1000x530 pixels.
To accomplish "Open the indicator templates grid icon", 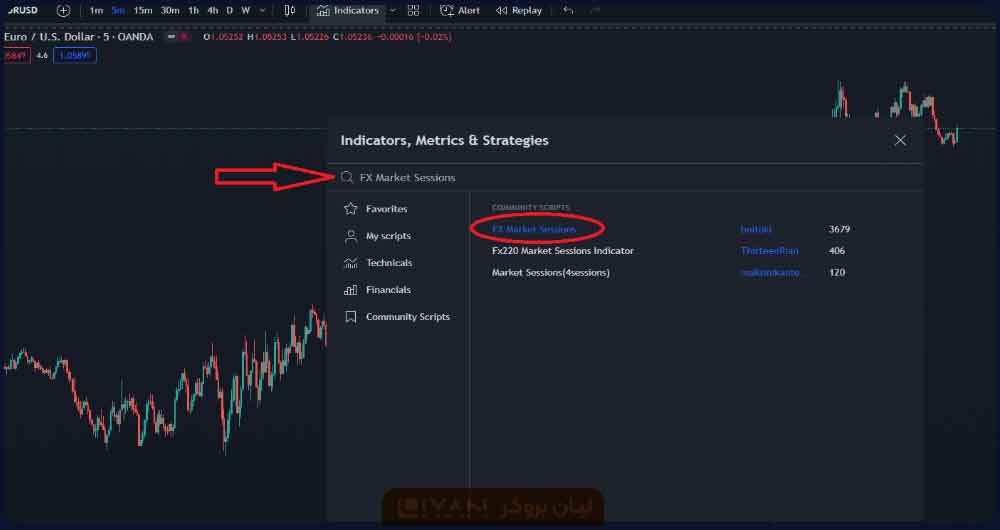I will 413,10.
